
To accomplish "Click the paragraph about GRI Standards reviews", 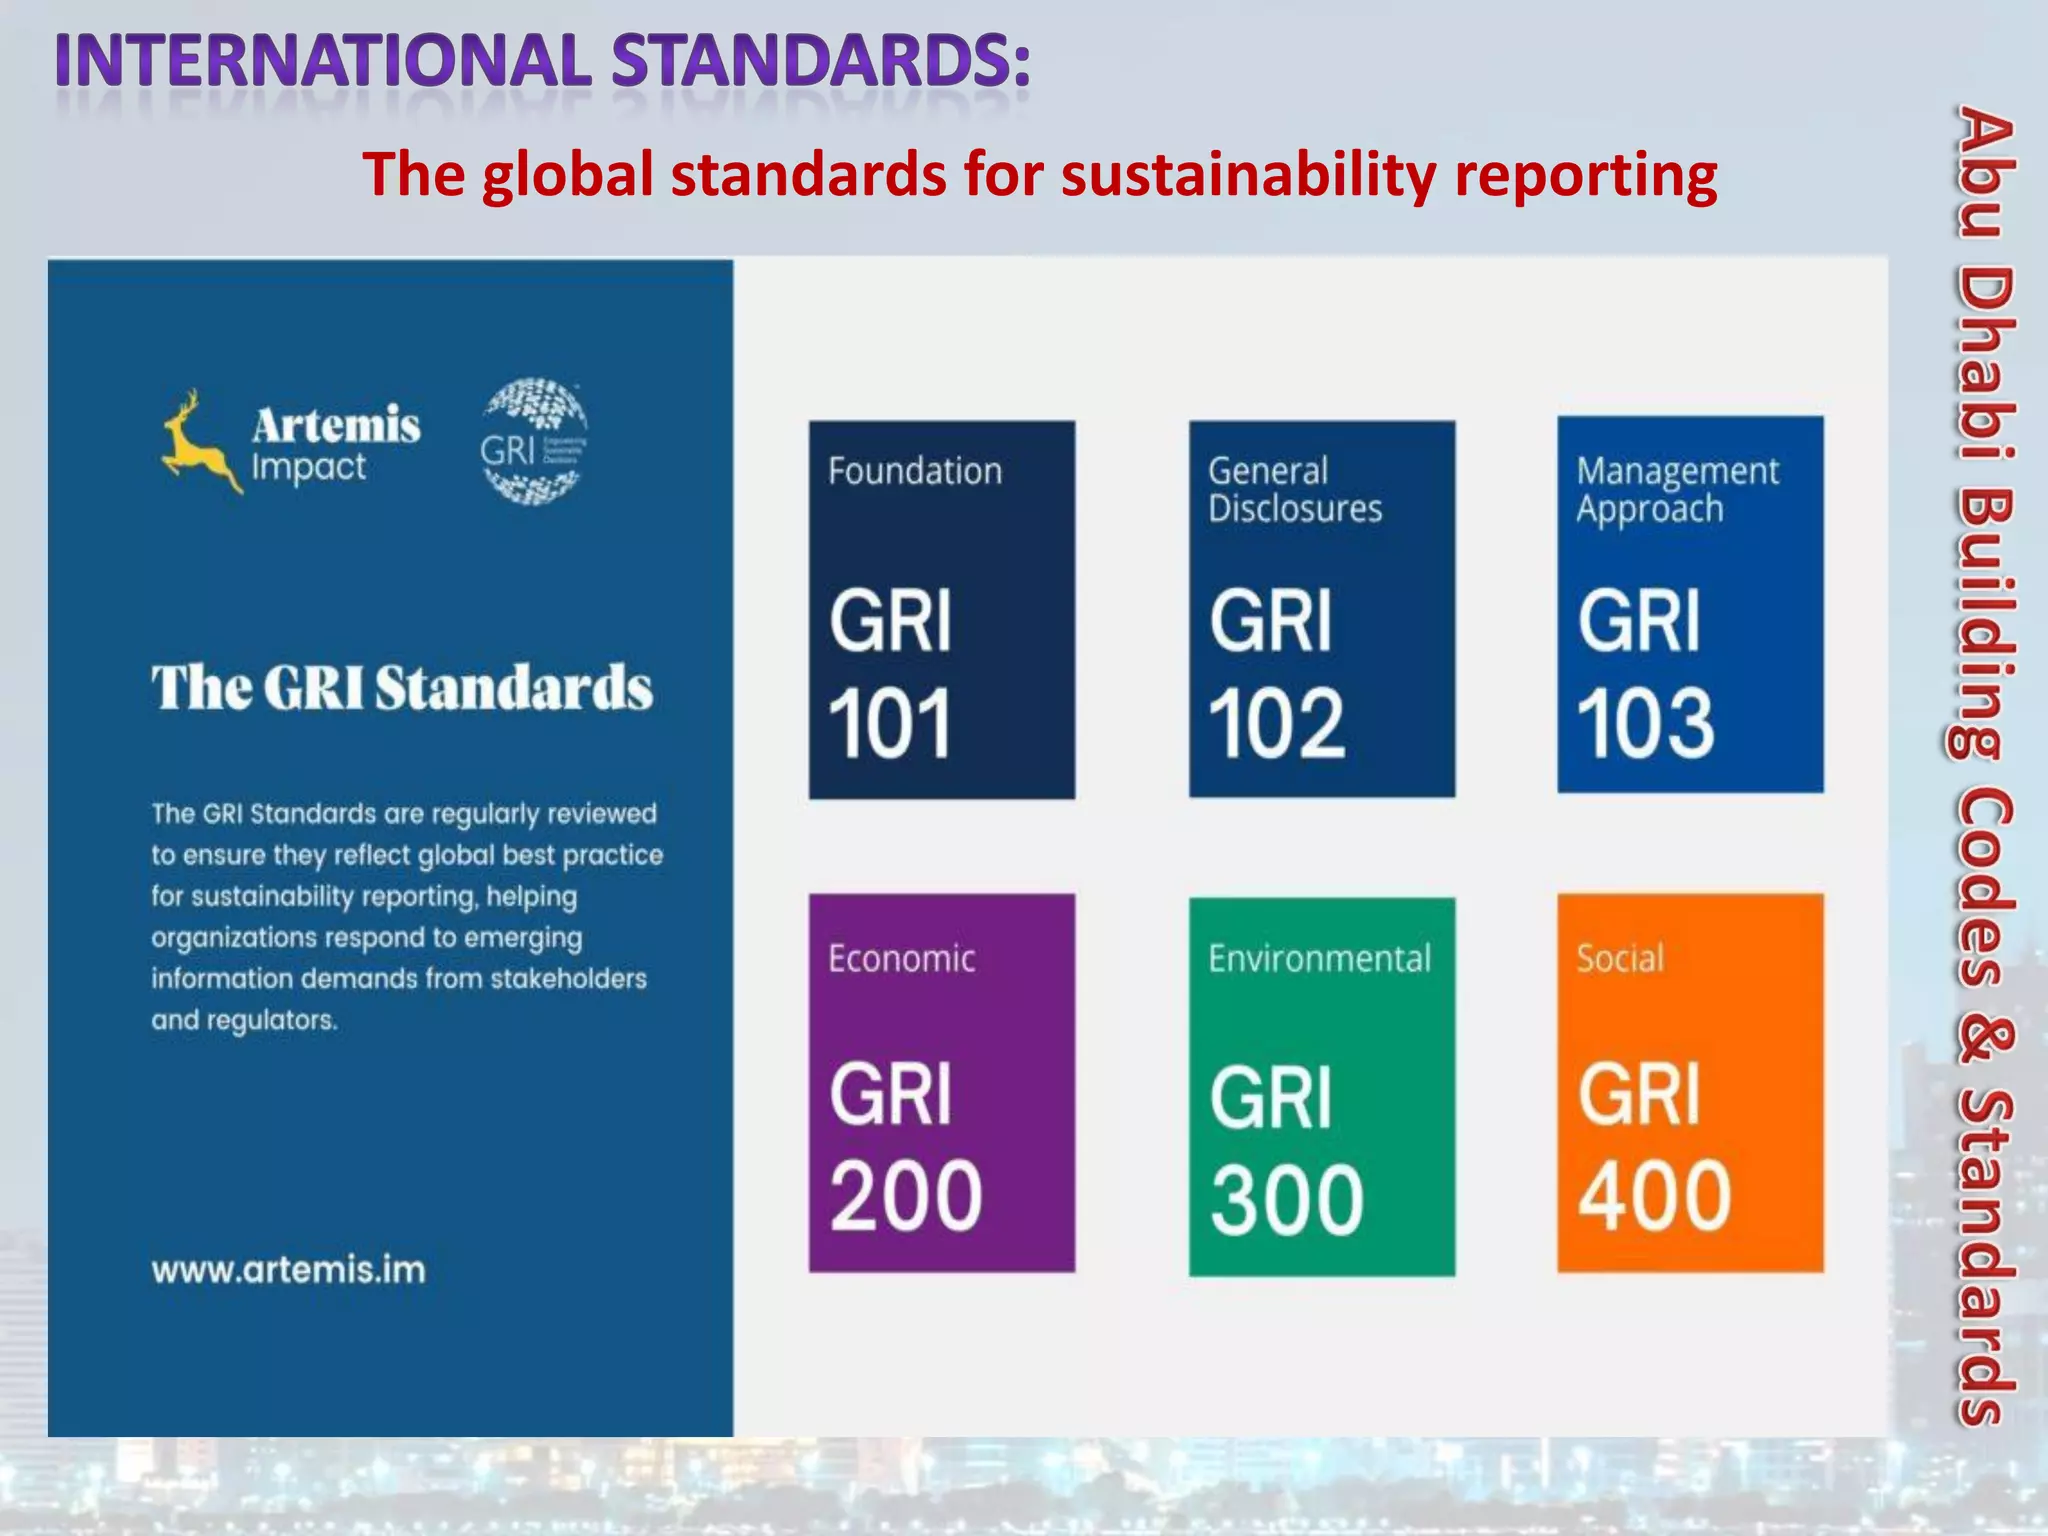I will [x=407, y=916].
